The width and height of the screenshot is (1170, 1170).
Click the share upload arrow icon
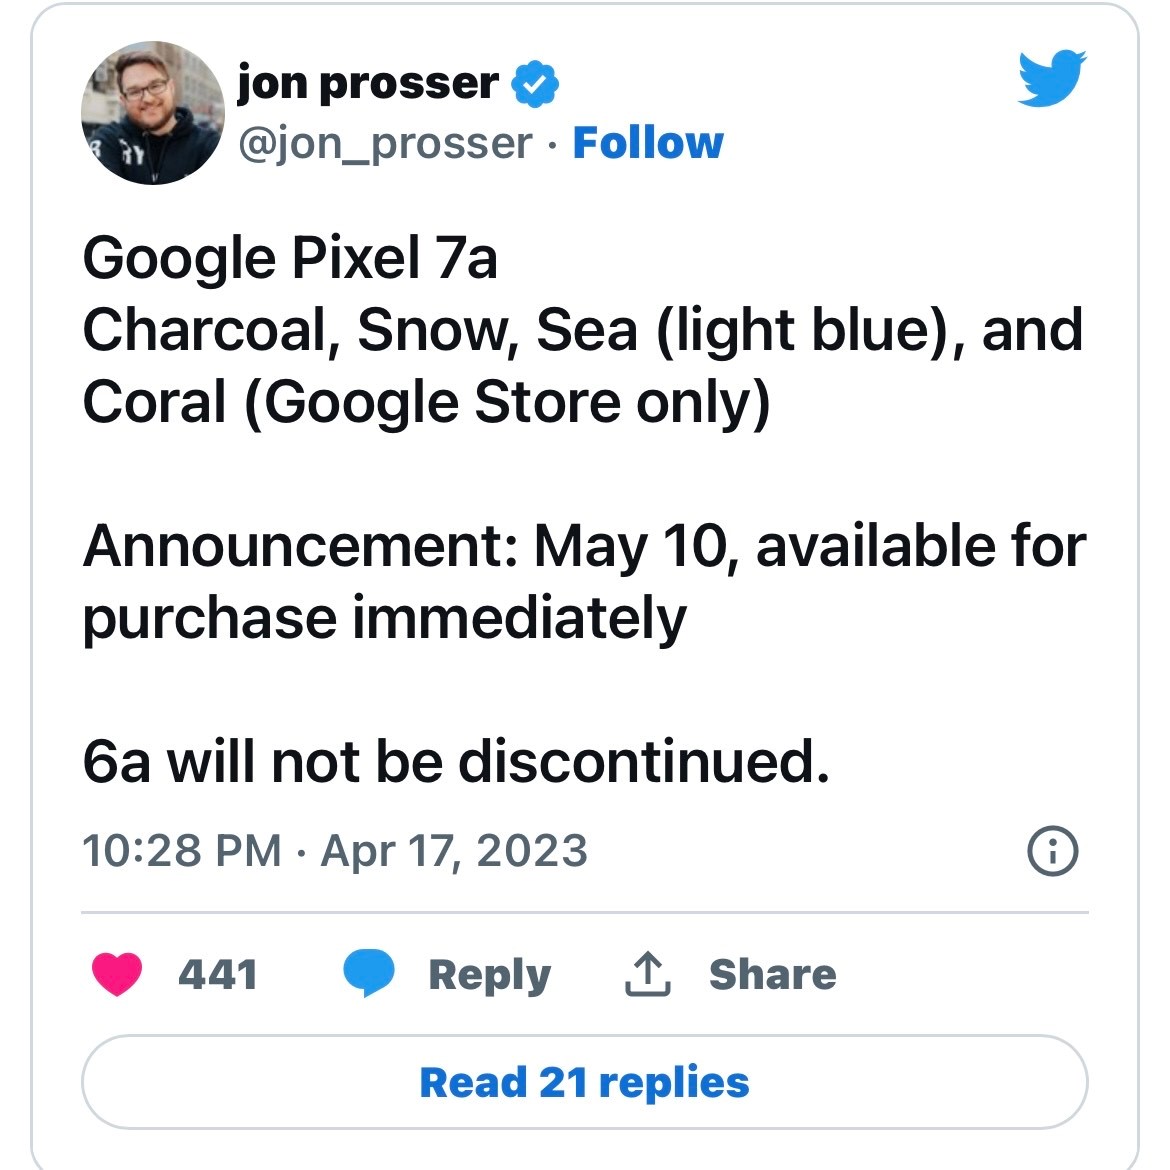coord(647,974)
